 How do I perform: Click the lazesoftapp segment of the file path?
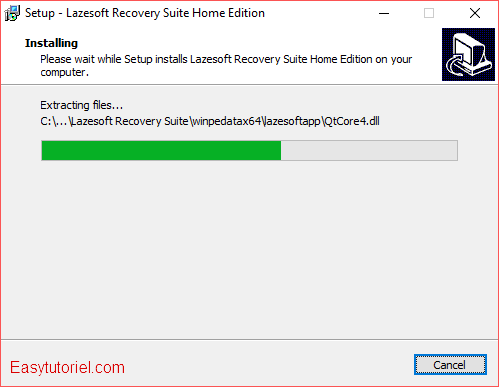(x=292, y=121)
